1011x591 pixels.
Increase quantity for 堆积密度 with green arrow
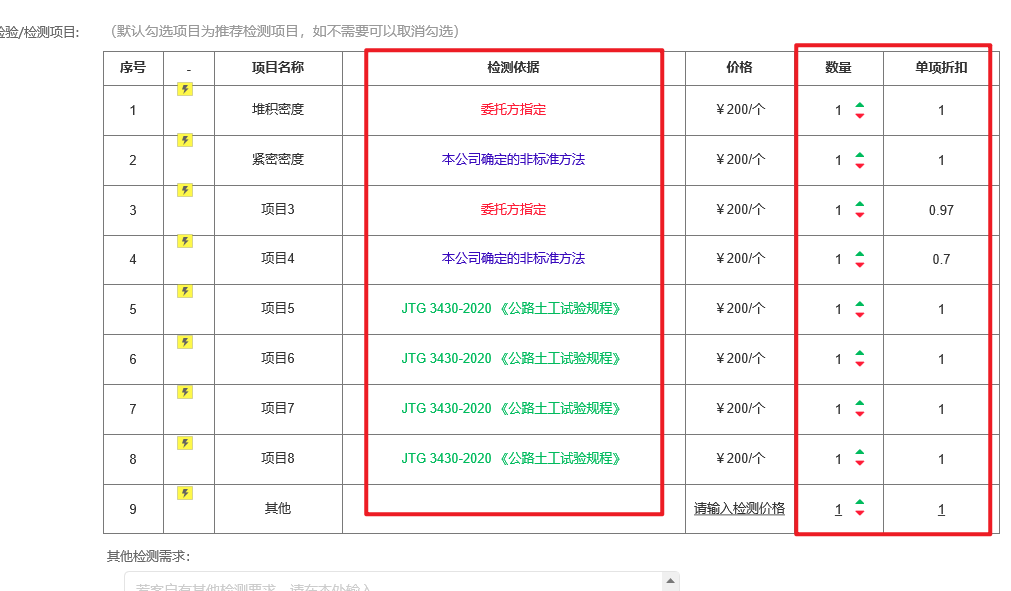pyautogui.click(x=859, y=105)
